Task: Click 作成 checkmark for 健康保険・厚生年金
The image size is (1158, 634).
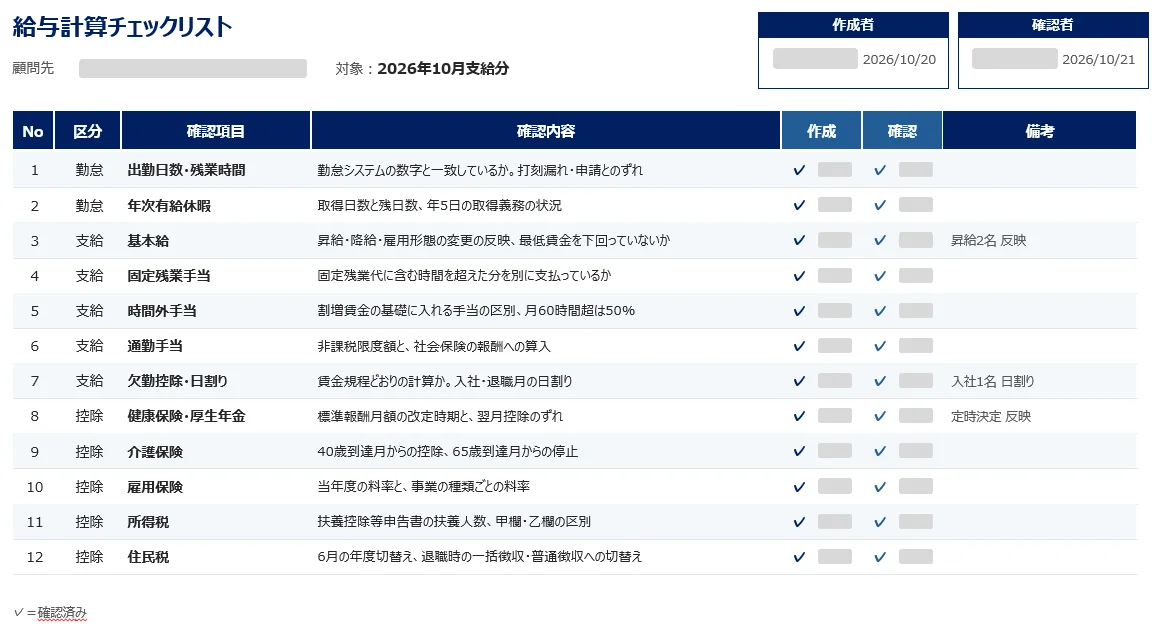Action: click(799, 416)
